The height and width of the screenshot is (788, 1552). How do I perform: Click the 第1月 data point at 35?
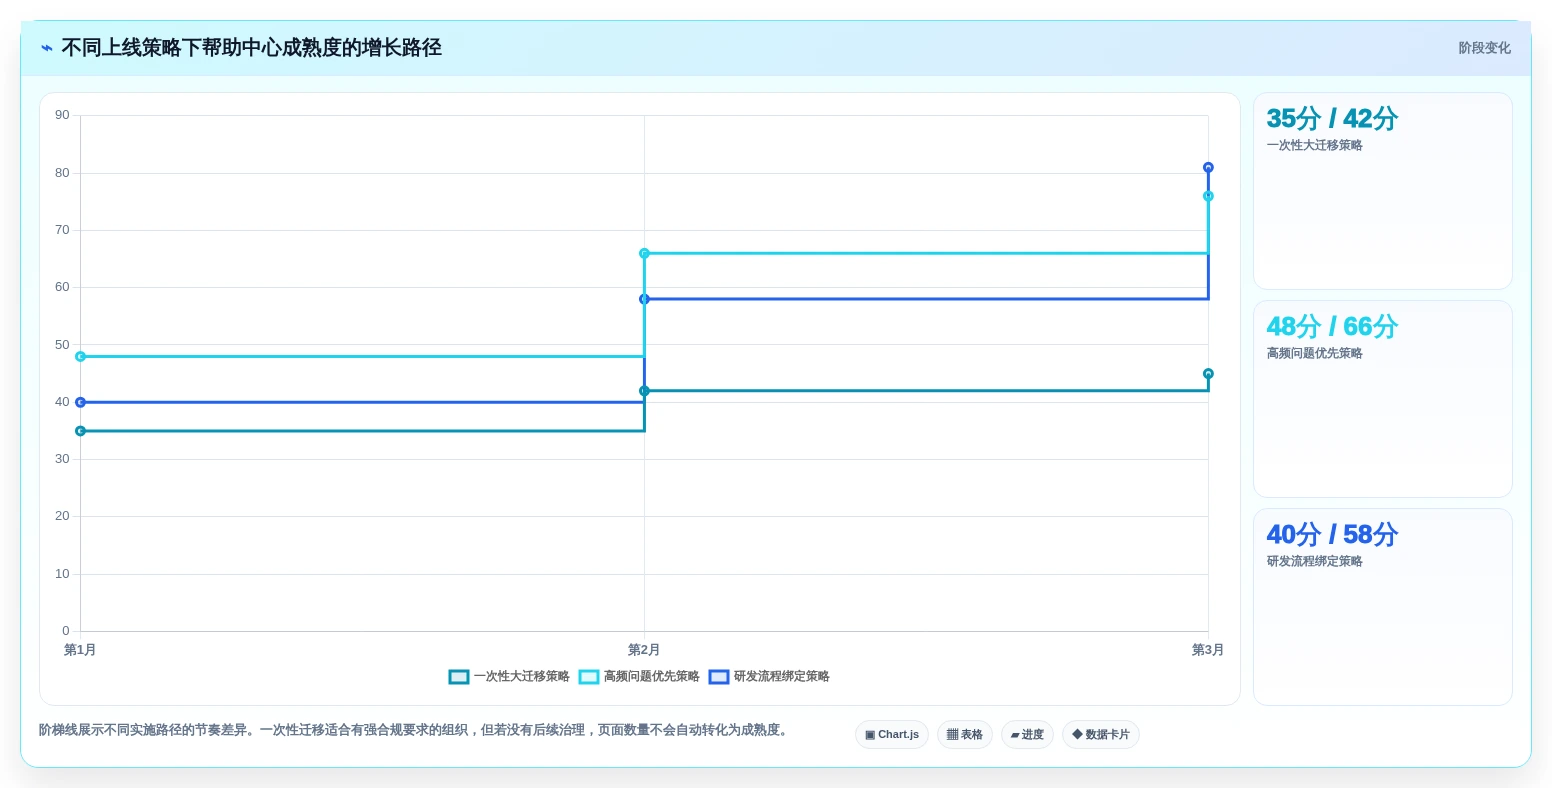pyautogui.click(x=81, y=431)
